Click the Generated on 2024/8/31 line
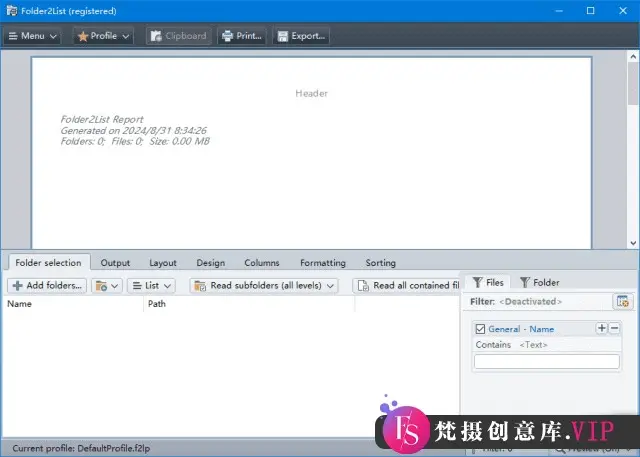The height and width of the screenshot is (457, 640). (x=133, y=131)
